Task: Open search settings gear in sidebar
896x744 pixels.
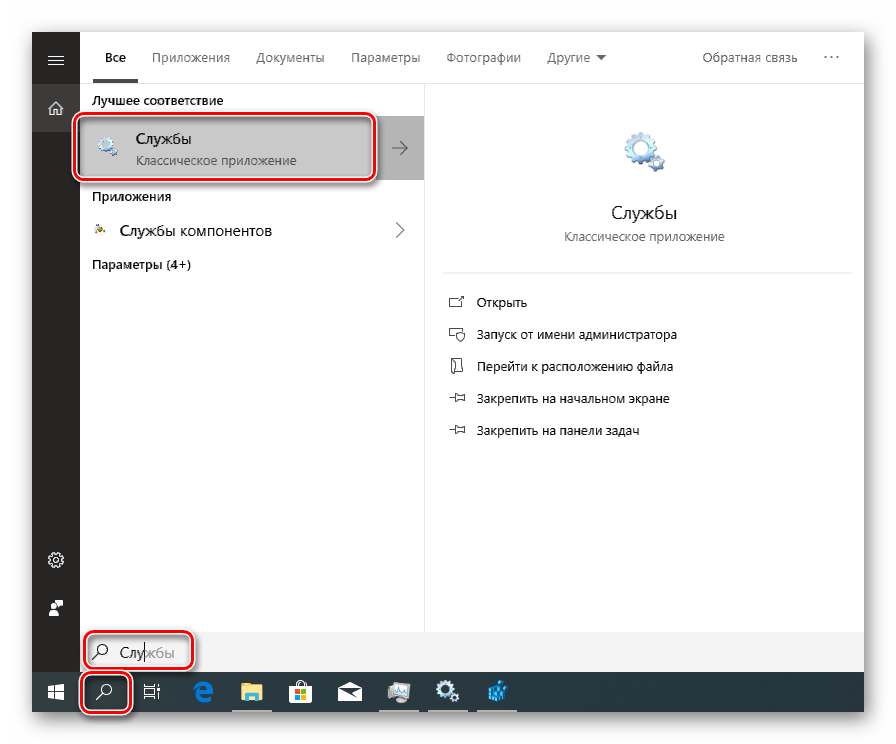Action: (x=56, y=560)
